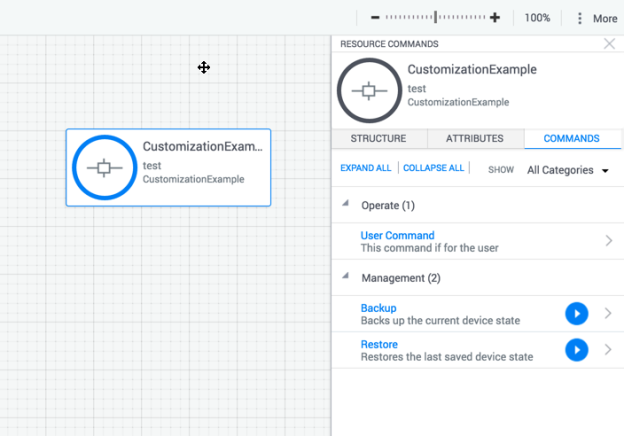Run the Restore command play button
This screenshot has width=624, height=436.
tap(576, 350)
